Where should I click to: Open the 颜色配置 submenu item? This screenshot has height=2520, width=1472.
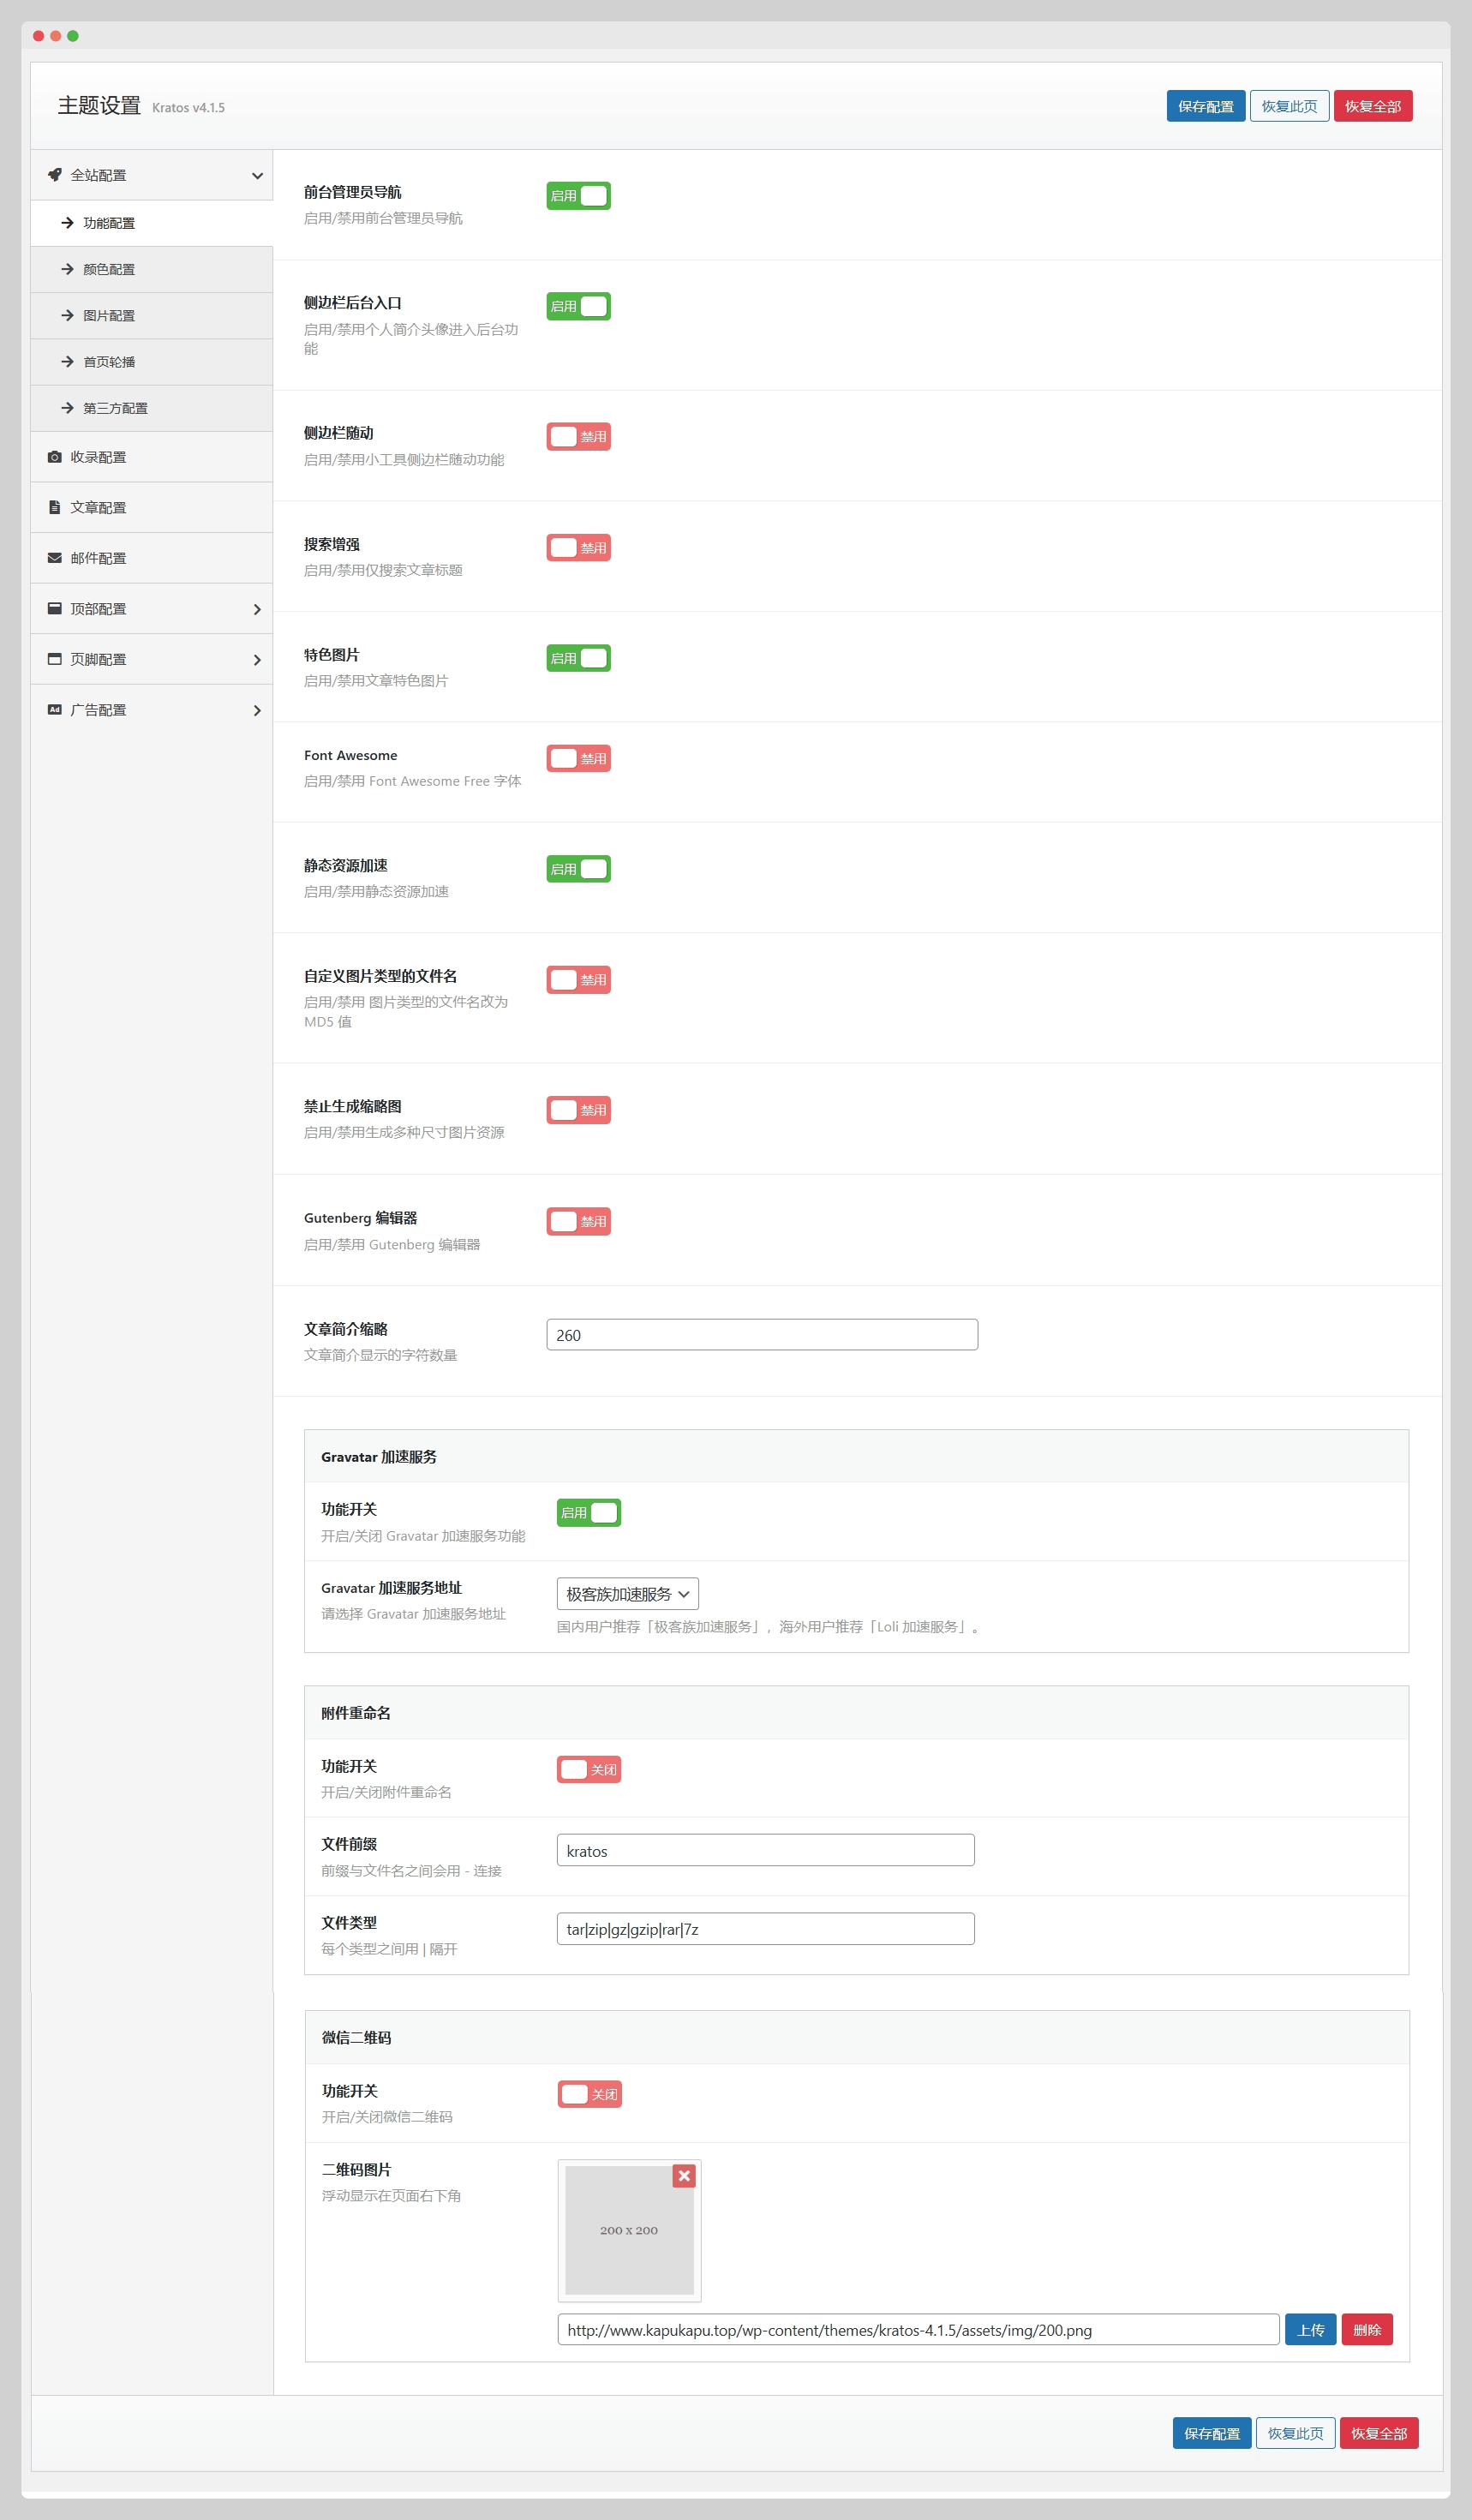pyautogui.click(x=109, y=269)
